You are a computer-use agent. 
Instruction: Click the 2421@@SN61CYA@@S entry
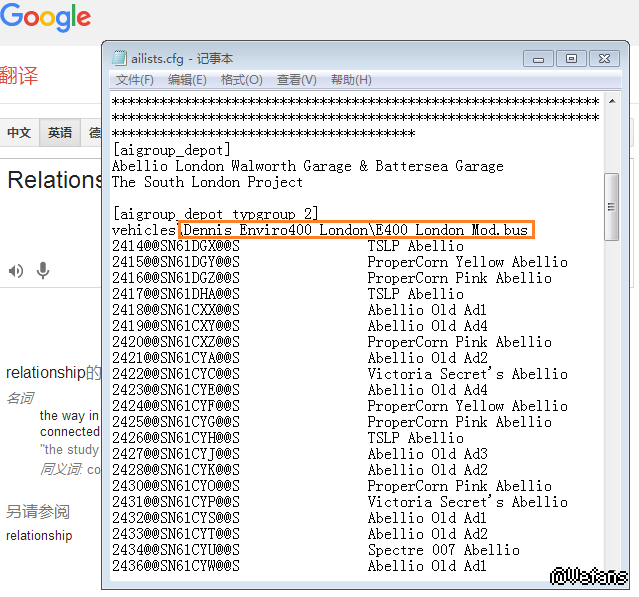(176, 358)
